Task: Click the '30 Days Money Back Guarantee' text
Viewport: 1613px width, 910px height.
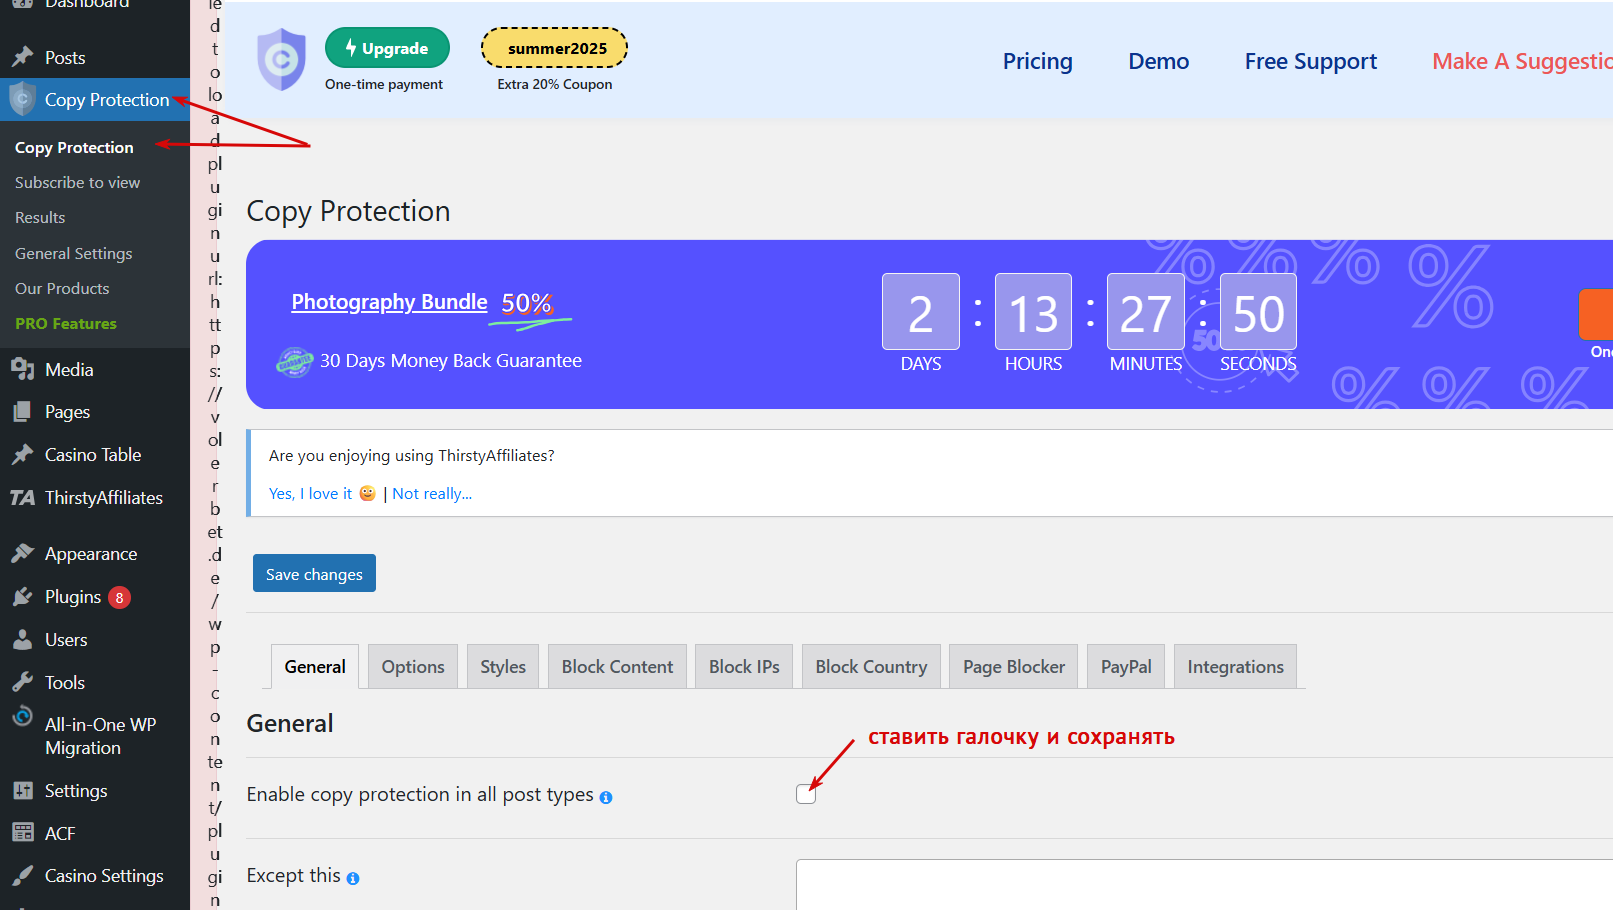Action: 451,361
